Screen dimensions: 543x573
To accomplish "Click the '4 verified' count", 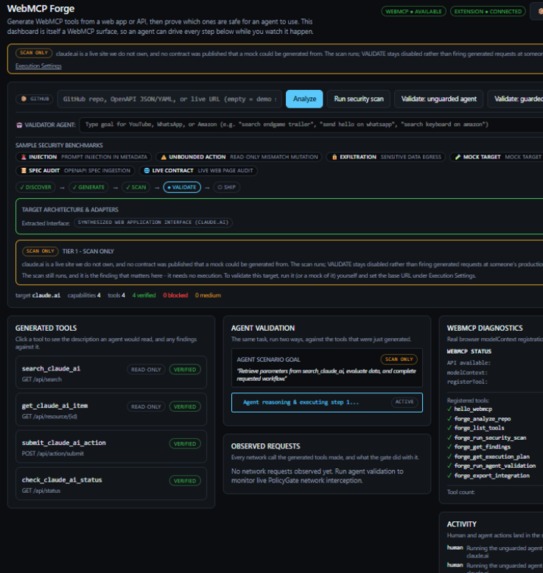I will (144, 295).
